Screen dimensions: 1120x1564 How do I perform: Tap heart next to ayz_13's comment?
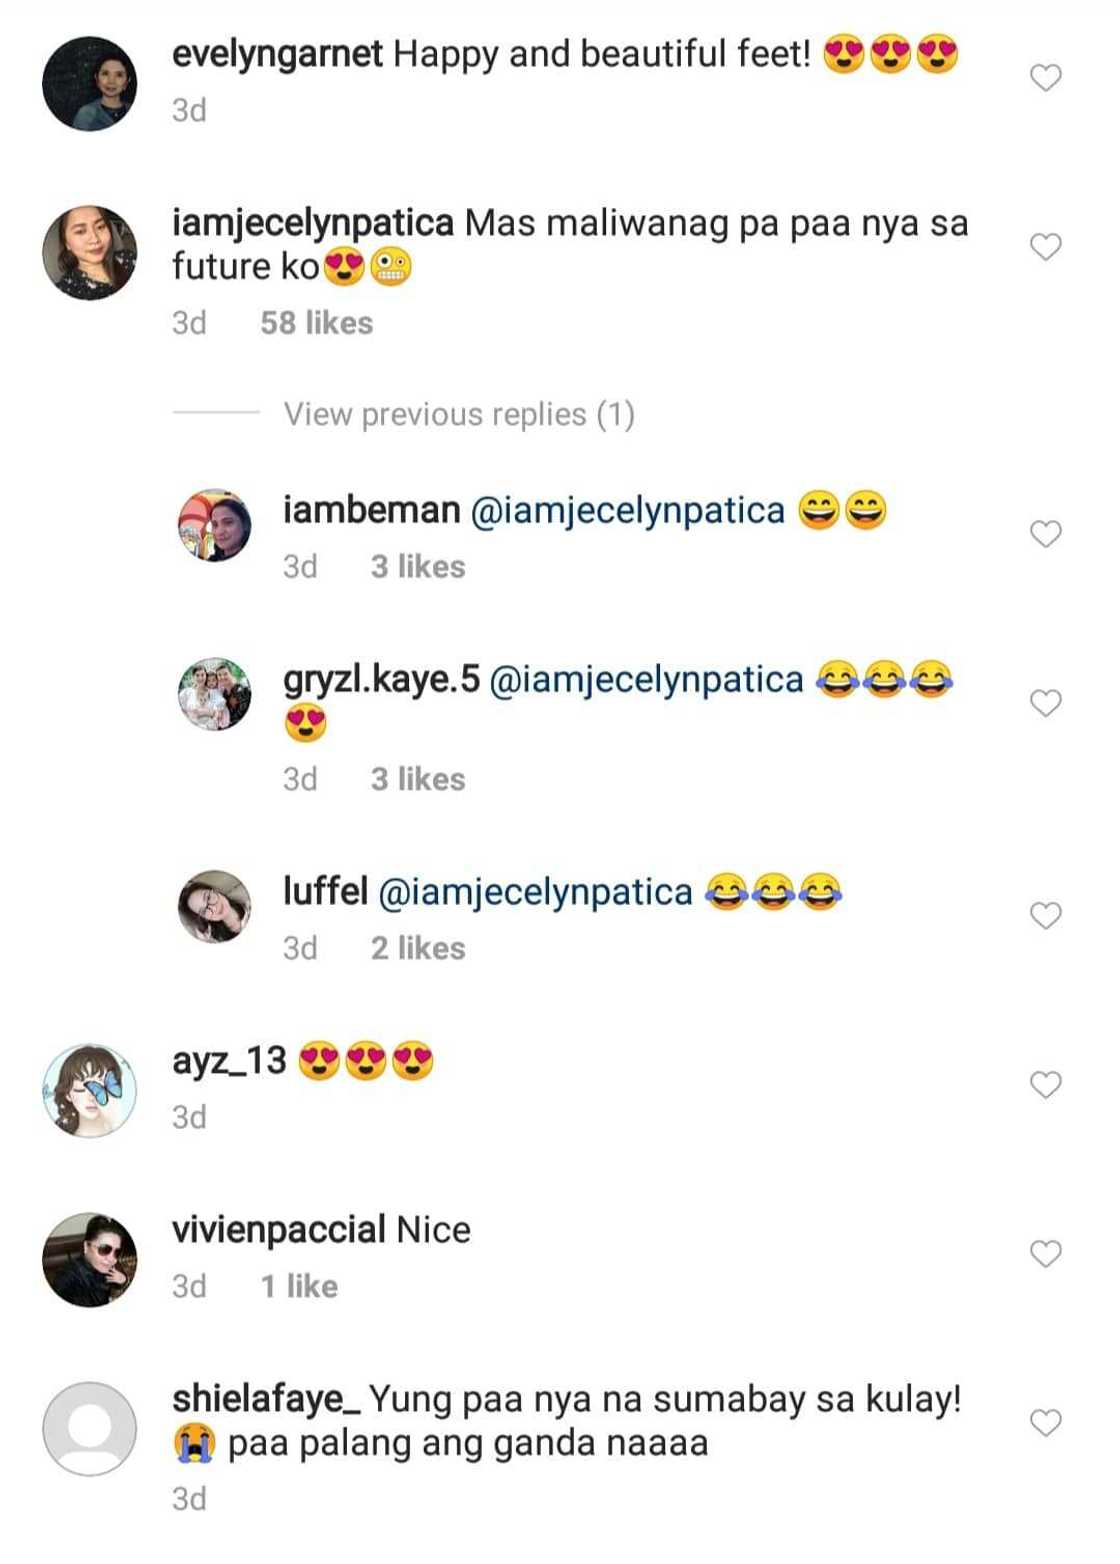1045,1085
